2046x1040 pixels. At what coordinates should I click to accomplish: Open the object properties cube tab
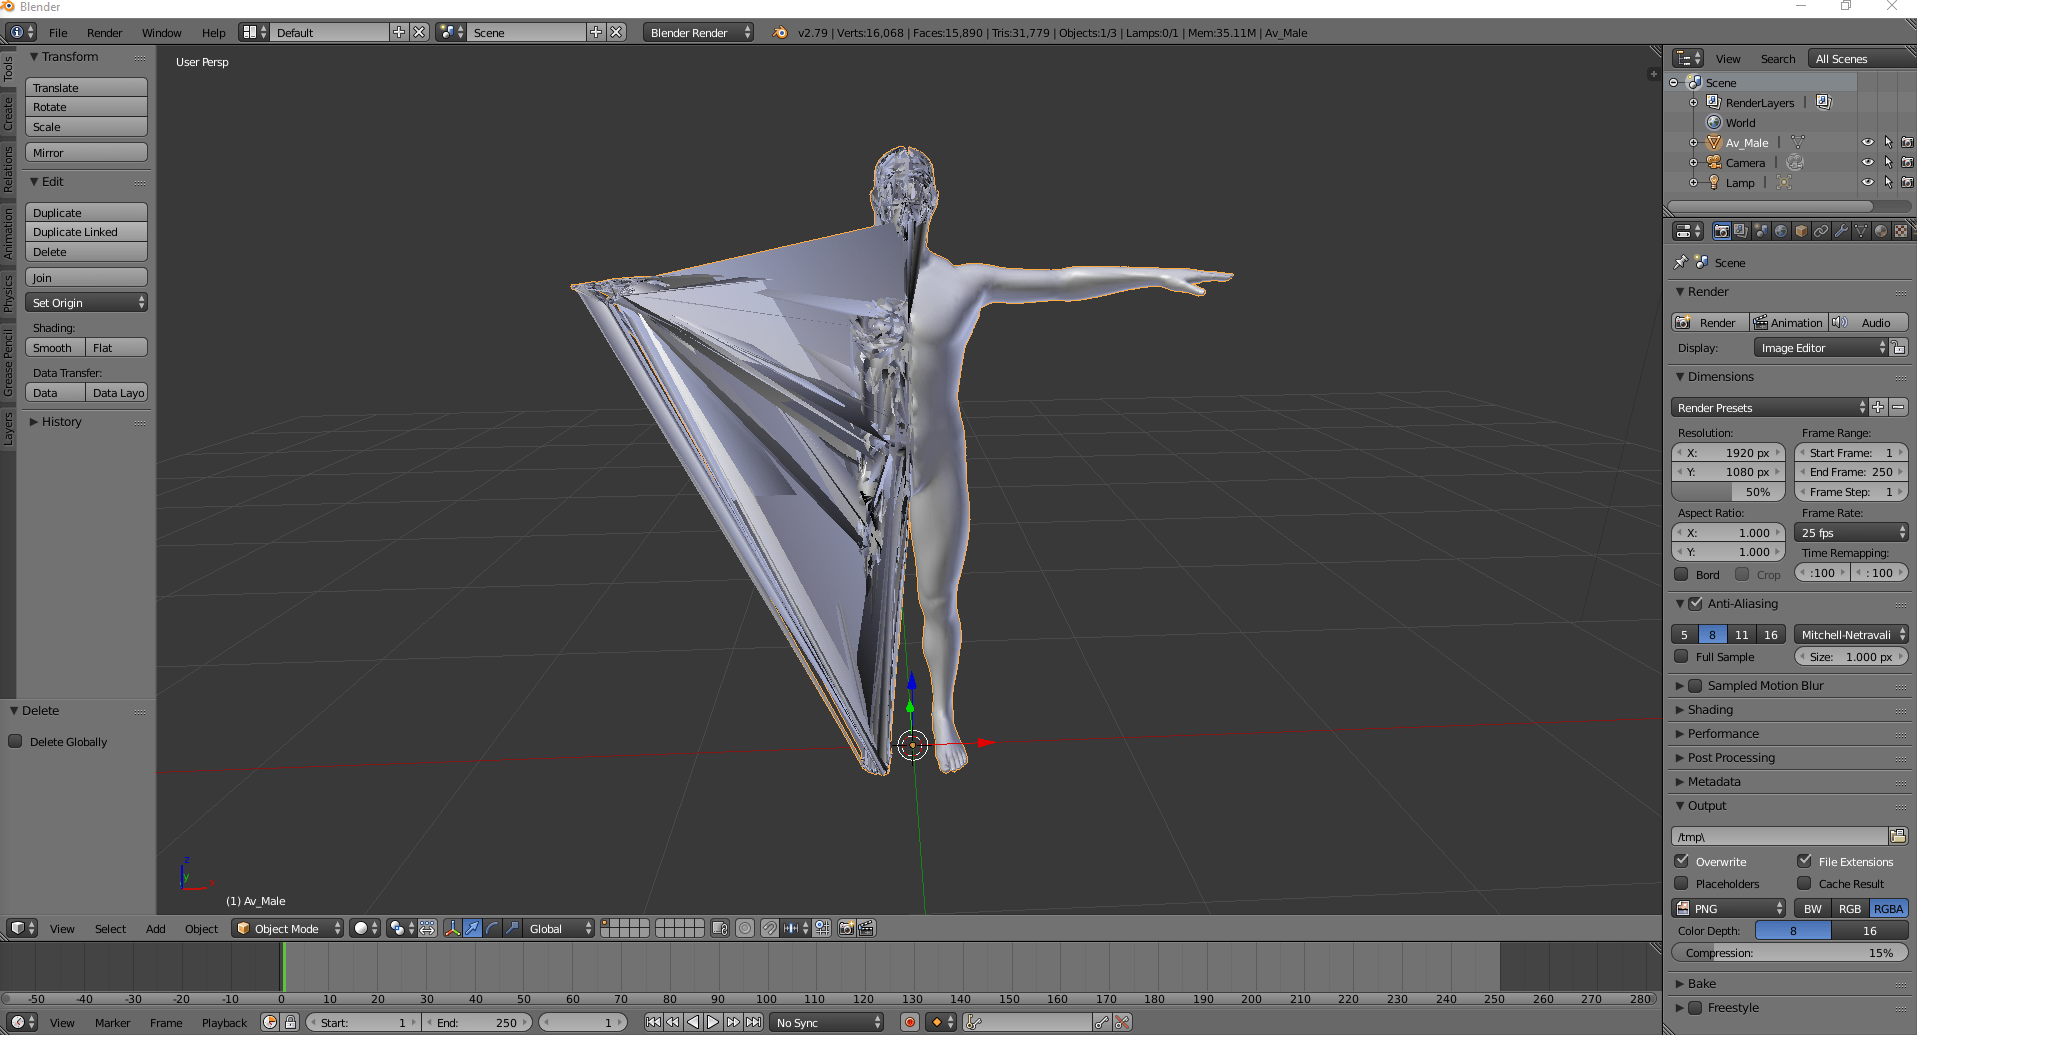[x=1801, y=231]
